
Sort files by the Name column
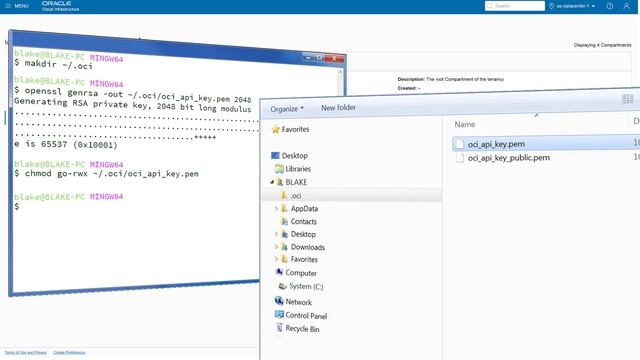click(464, 124)
